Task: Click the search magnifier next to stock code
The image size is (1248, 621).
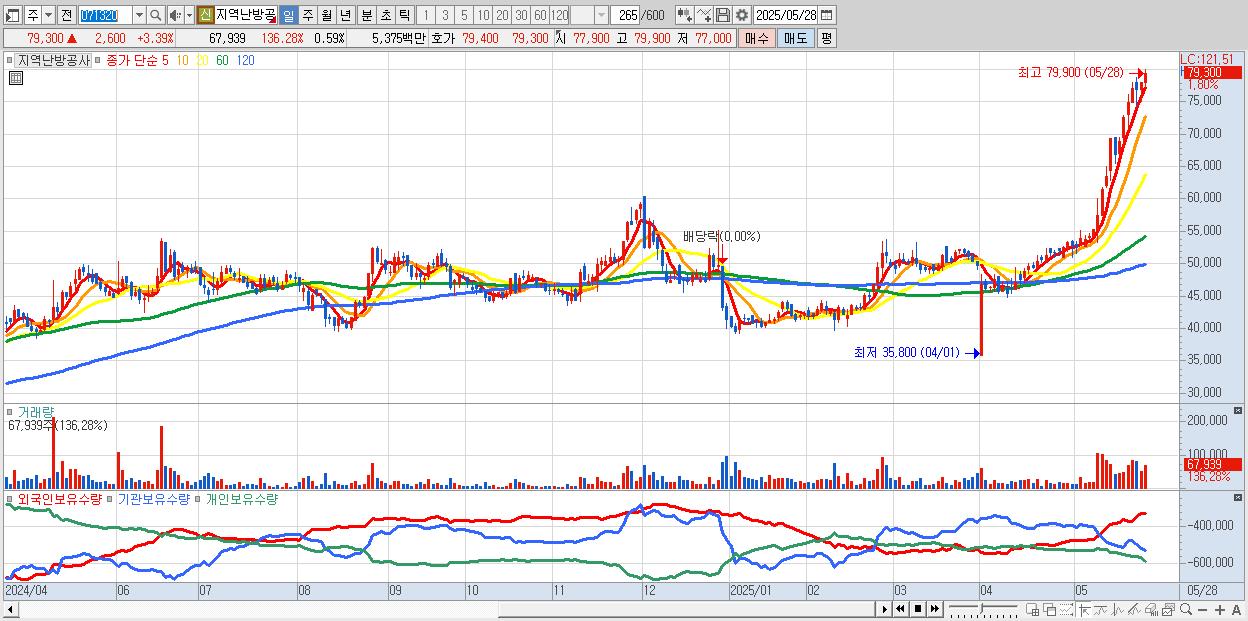Action: (x=156, y=15)
